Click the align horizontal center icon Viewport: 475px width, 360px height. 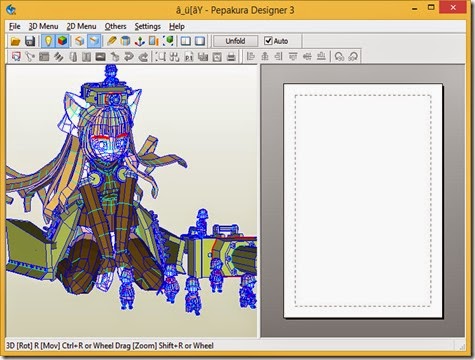click(x=265, y=56)
